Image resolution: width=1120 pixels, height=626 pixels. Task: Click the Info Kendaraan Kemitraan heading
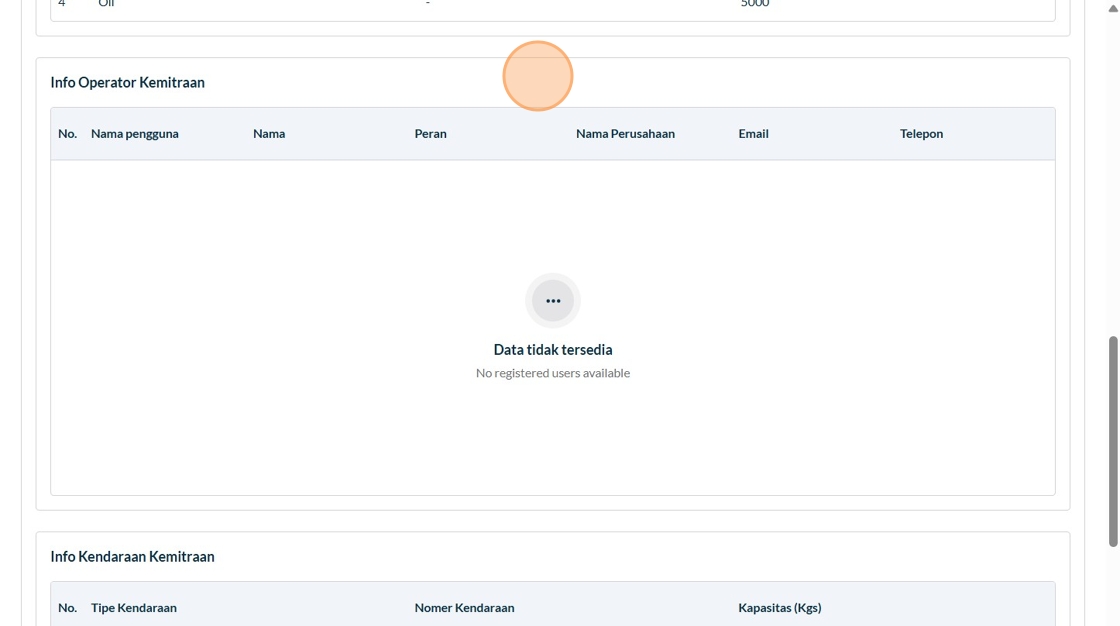point(132,557)
